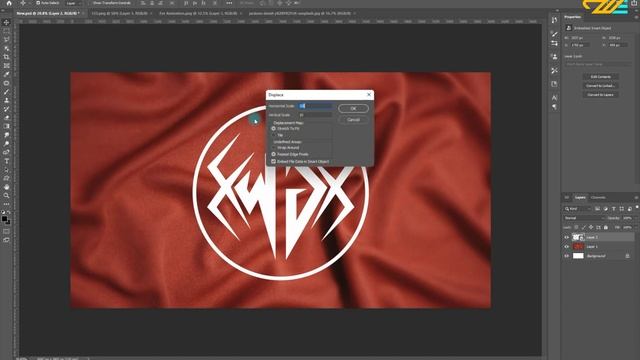Select the Clone Stamp tool
The height and width of the screenshot is (360, 640).
coord(6,100)
